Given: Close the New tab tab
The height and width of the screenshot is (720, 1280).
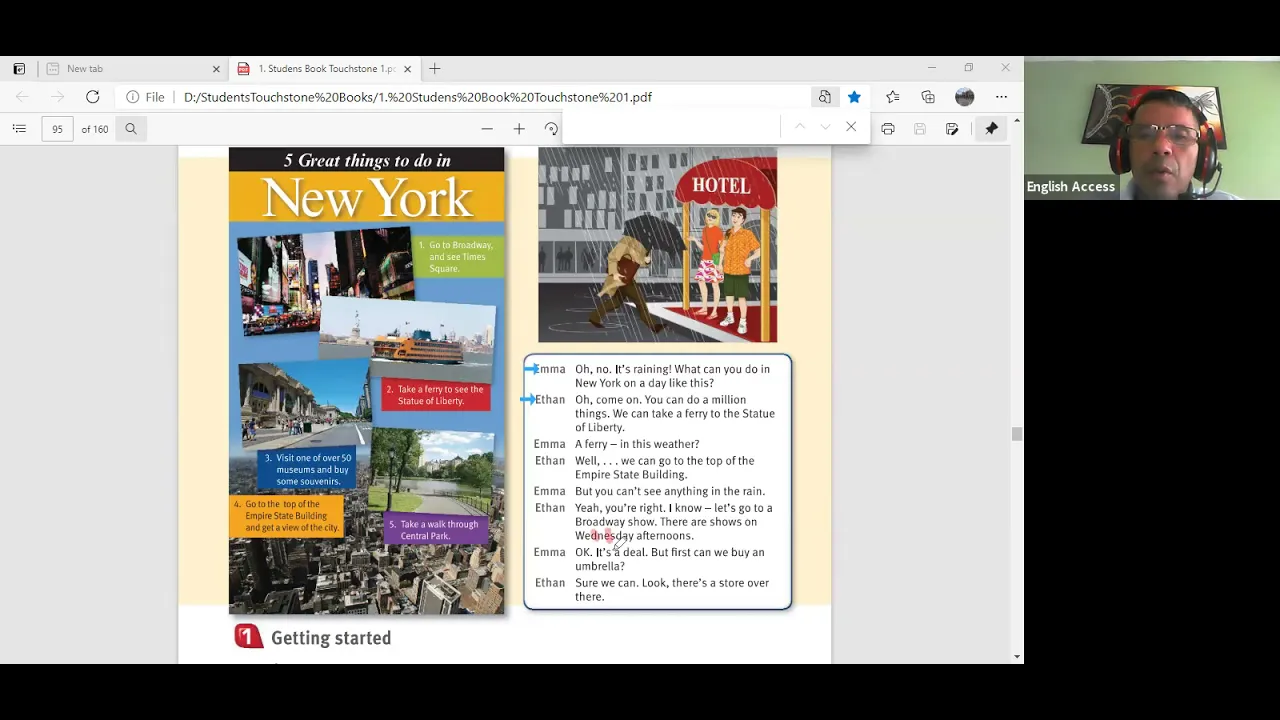Looking at the screenshot, I should (216, 69).
